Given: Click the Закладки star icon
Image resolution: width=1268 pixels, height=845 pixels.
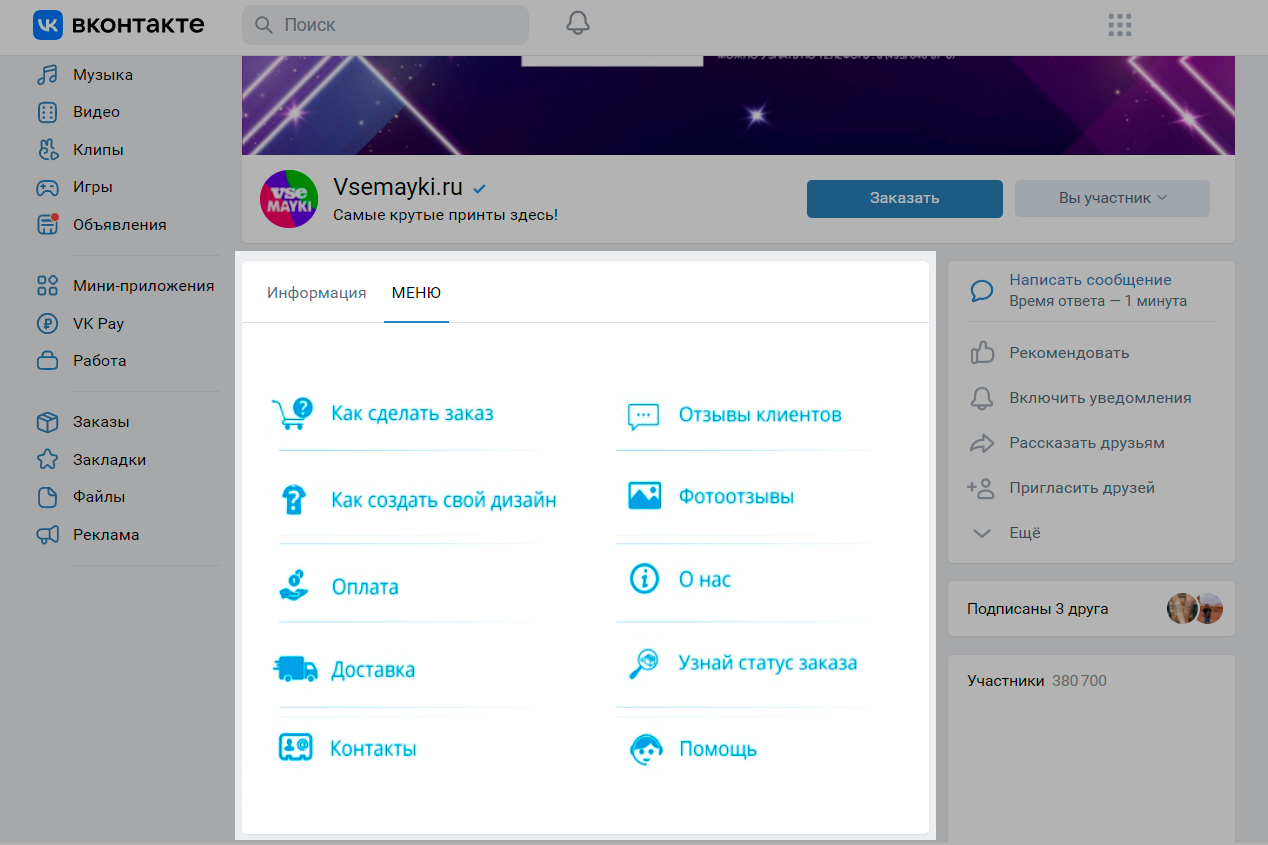Looking at the screenshot, I should [x=47, y=460].
